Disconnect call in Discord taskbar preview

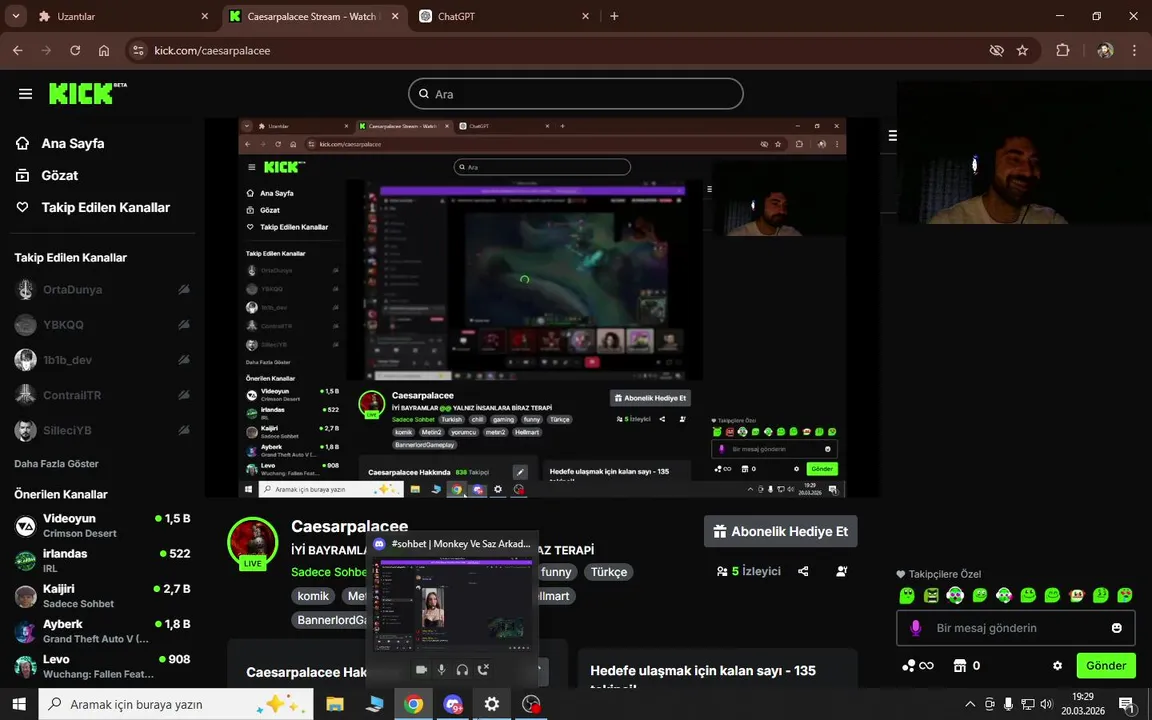(483, 670)
